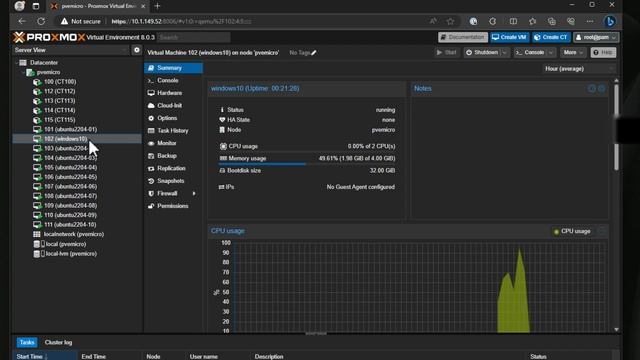
Task: Collapse the Datacenter tree node
Action: 16,62
